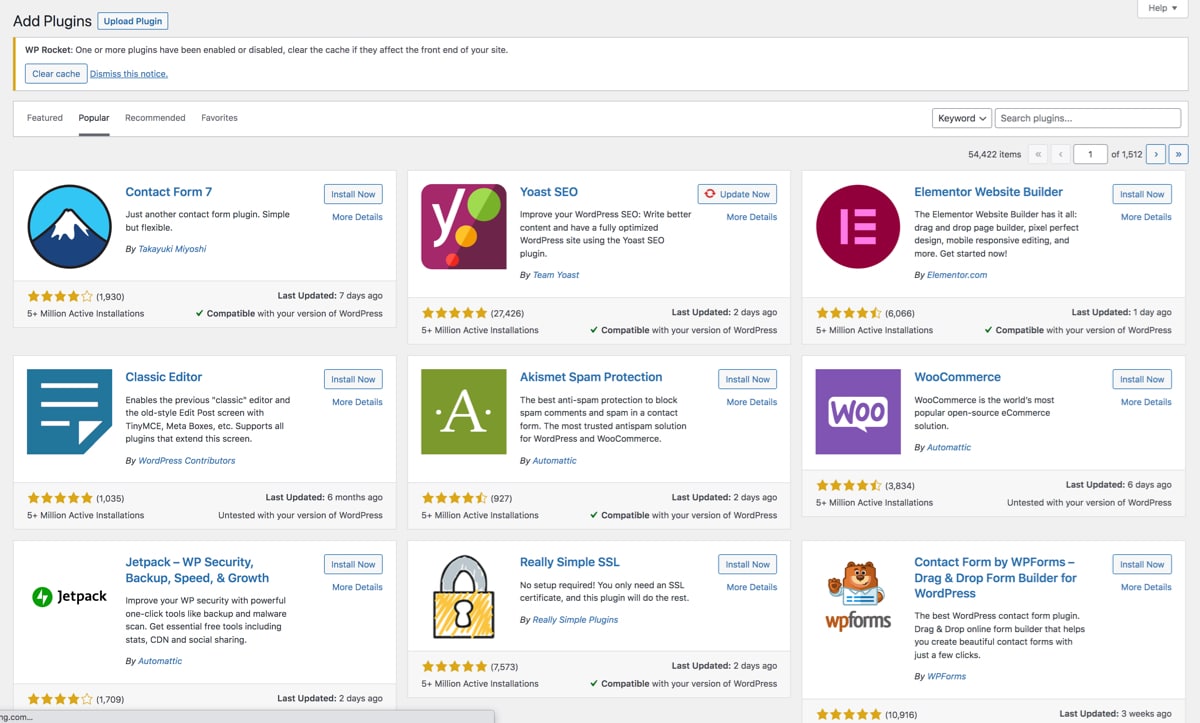Open author link Team Yoast
The image size is (1200, 723).
[556, 275]
